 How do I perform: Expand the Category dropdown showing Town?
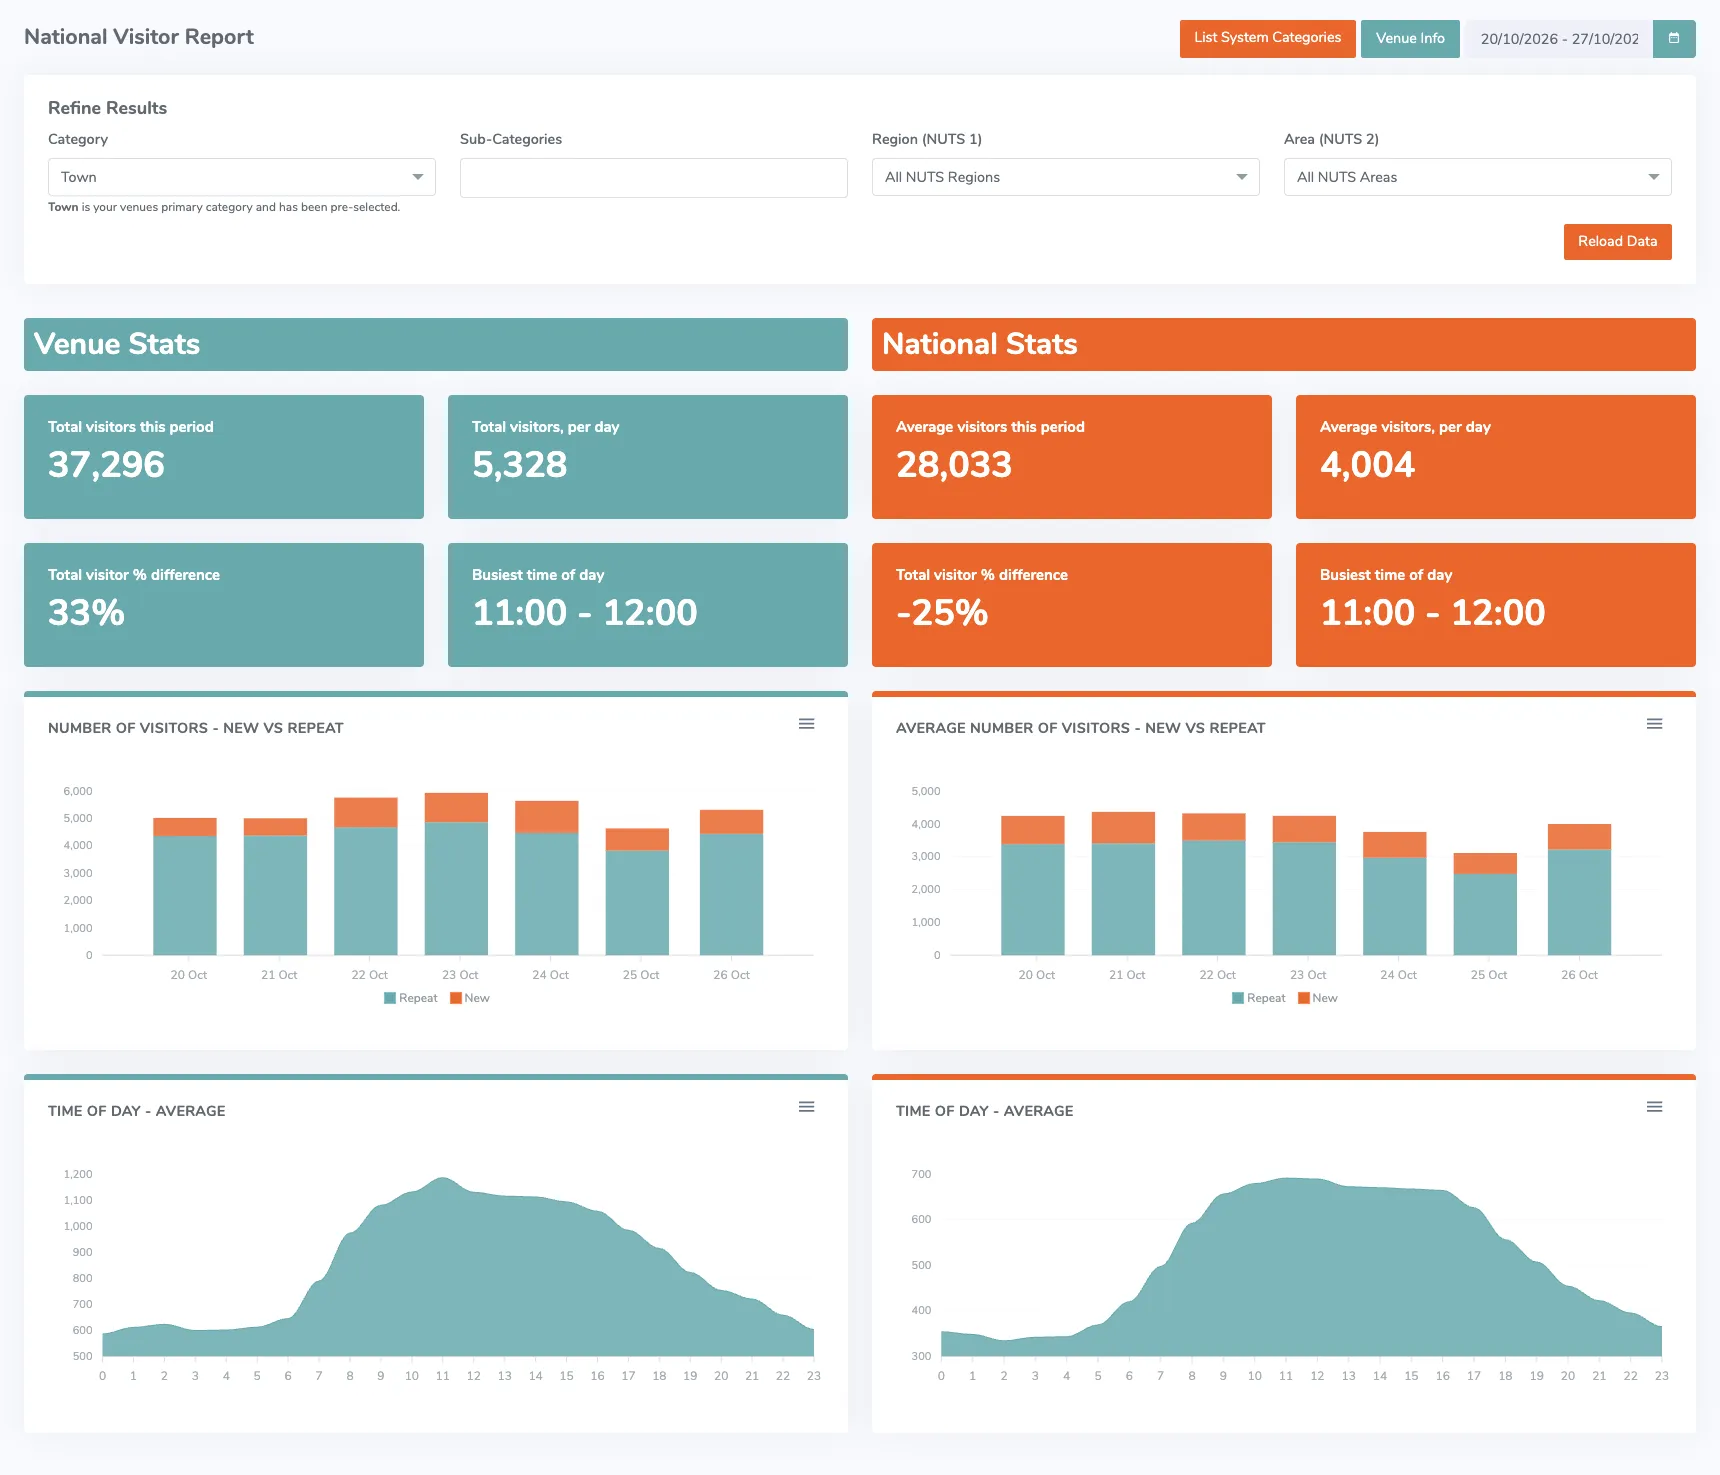[x=242, y=177]
